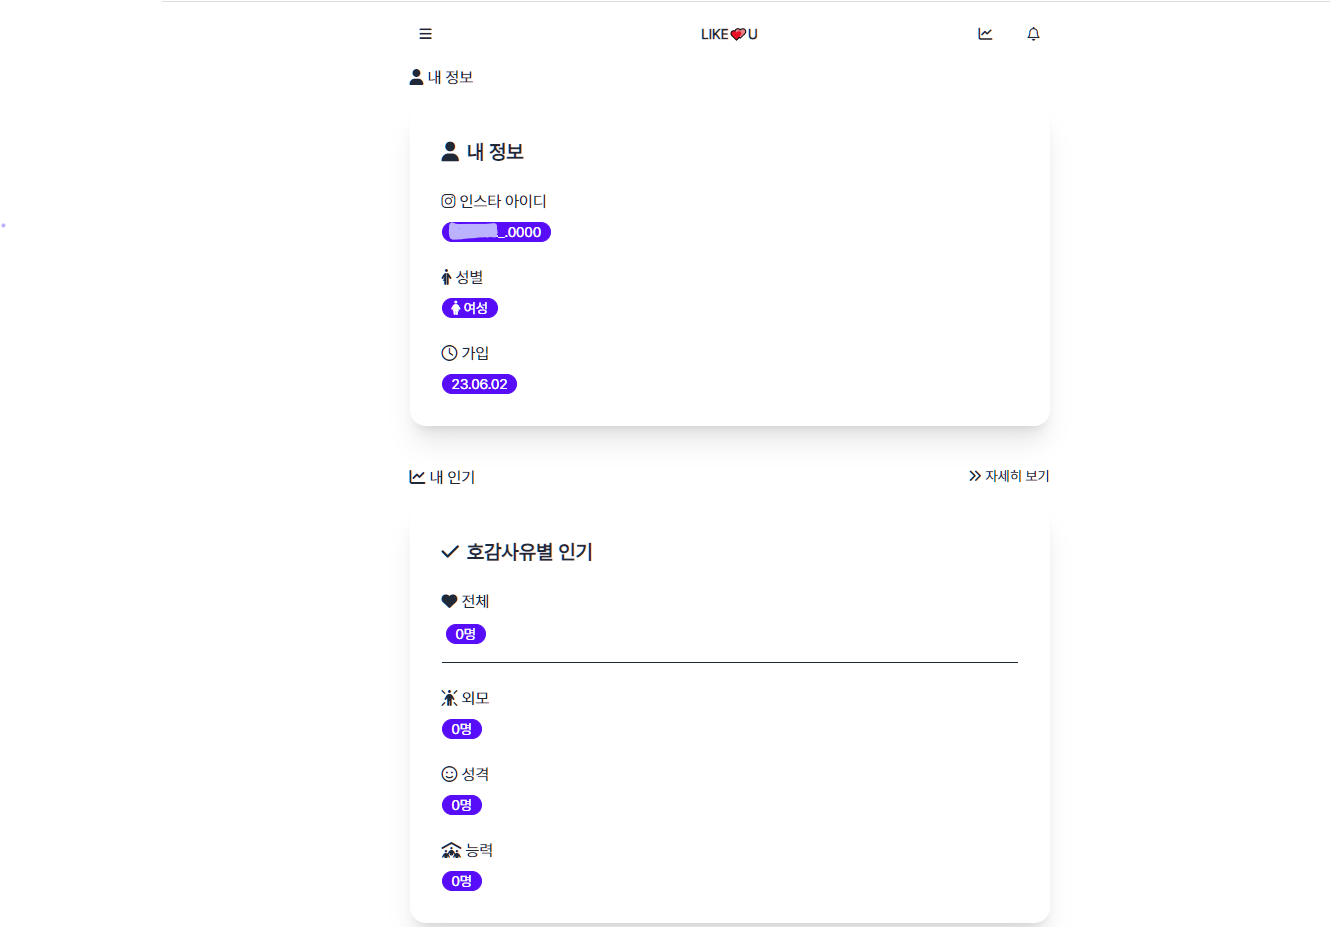Image resolution: width=1330 pixels, height=927 pixels.
Task: Open the analytics chart icon in the header
Action: pos(985,33)
